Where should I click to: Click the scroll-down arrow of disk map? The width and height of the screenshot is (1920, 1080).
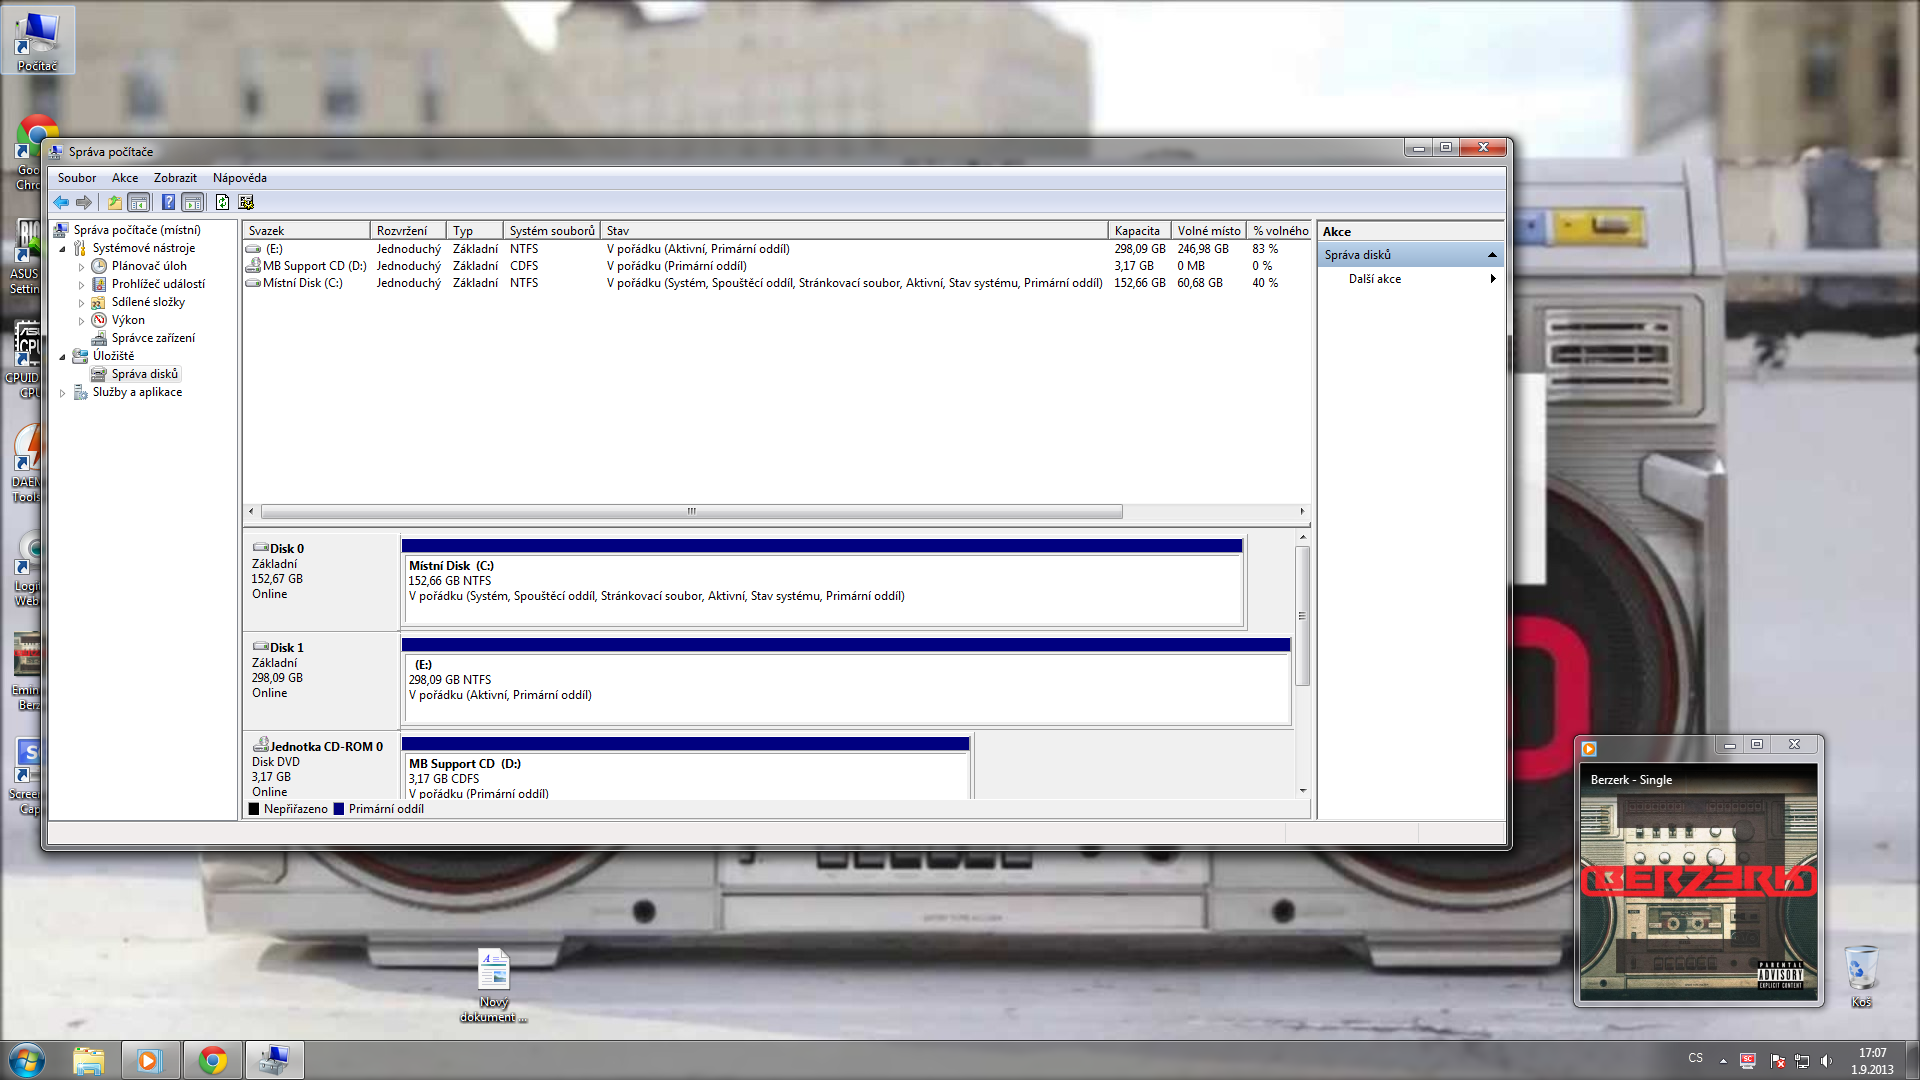[1302, 791]
